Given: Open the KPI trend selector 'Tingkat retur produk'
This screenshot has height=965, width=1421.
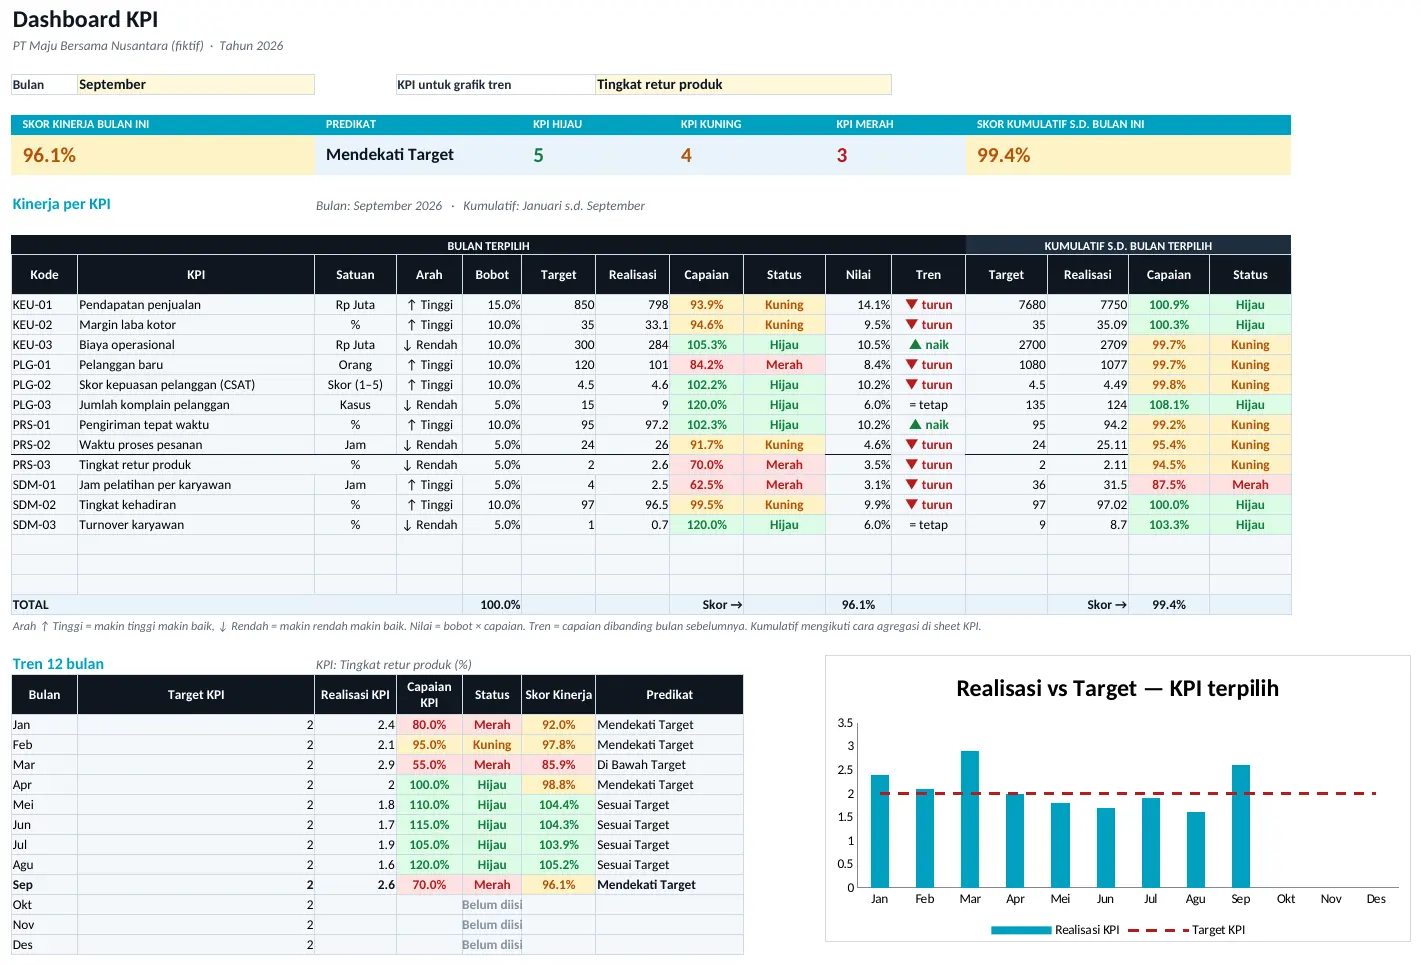Looking at the screenshot, I should pyautogui.click(x=743, y=85).
